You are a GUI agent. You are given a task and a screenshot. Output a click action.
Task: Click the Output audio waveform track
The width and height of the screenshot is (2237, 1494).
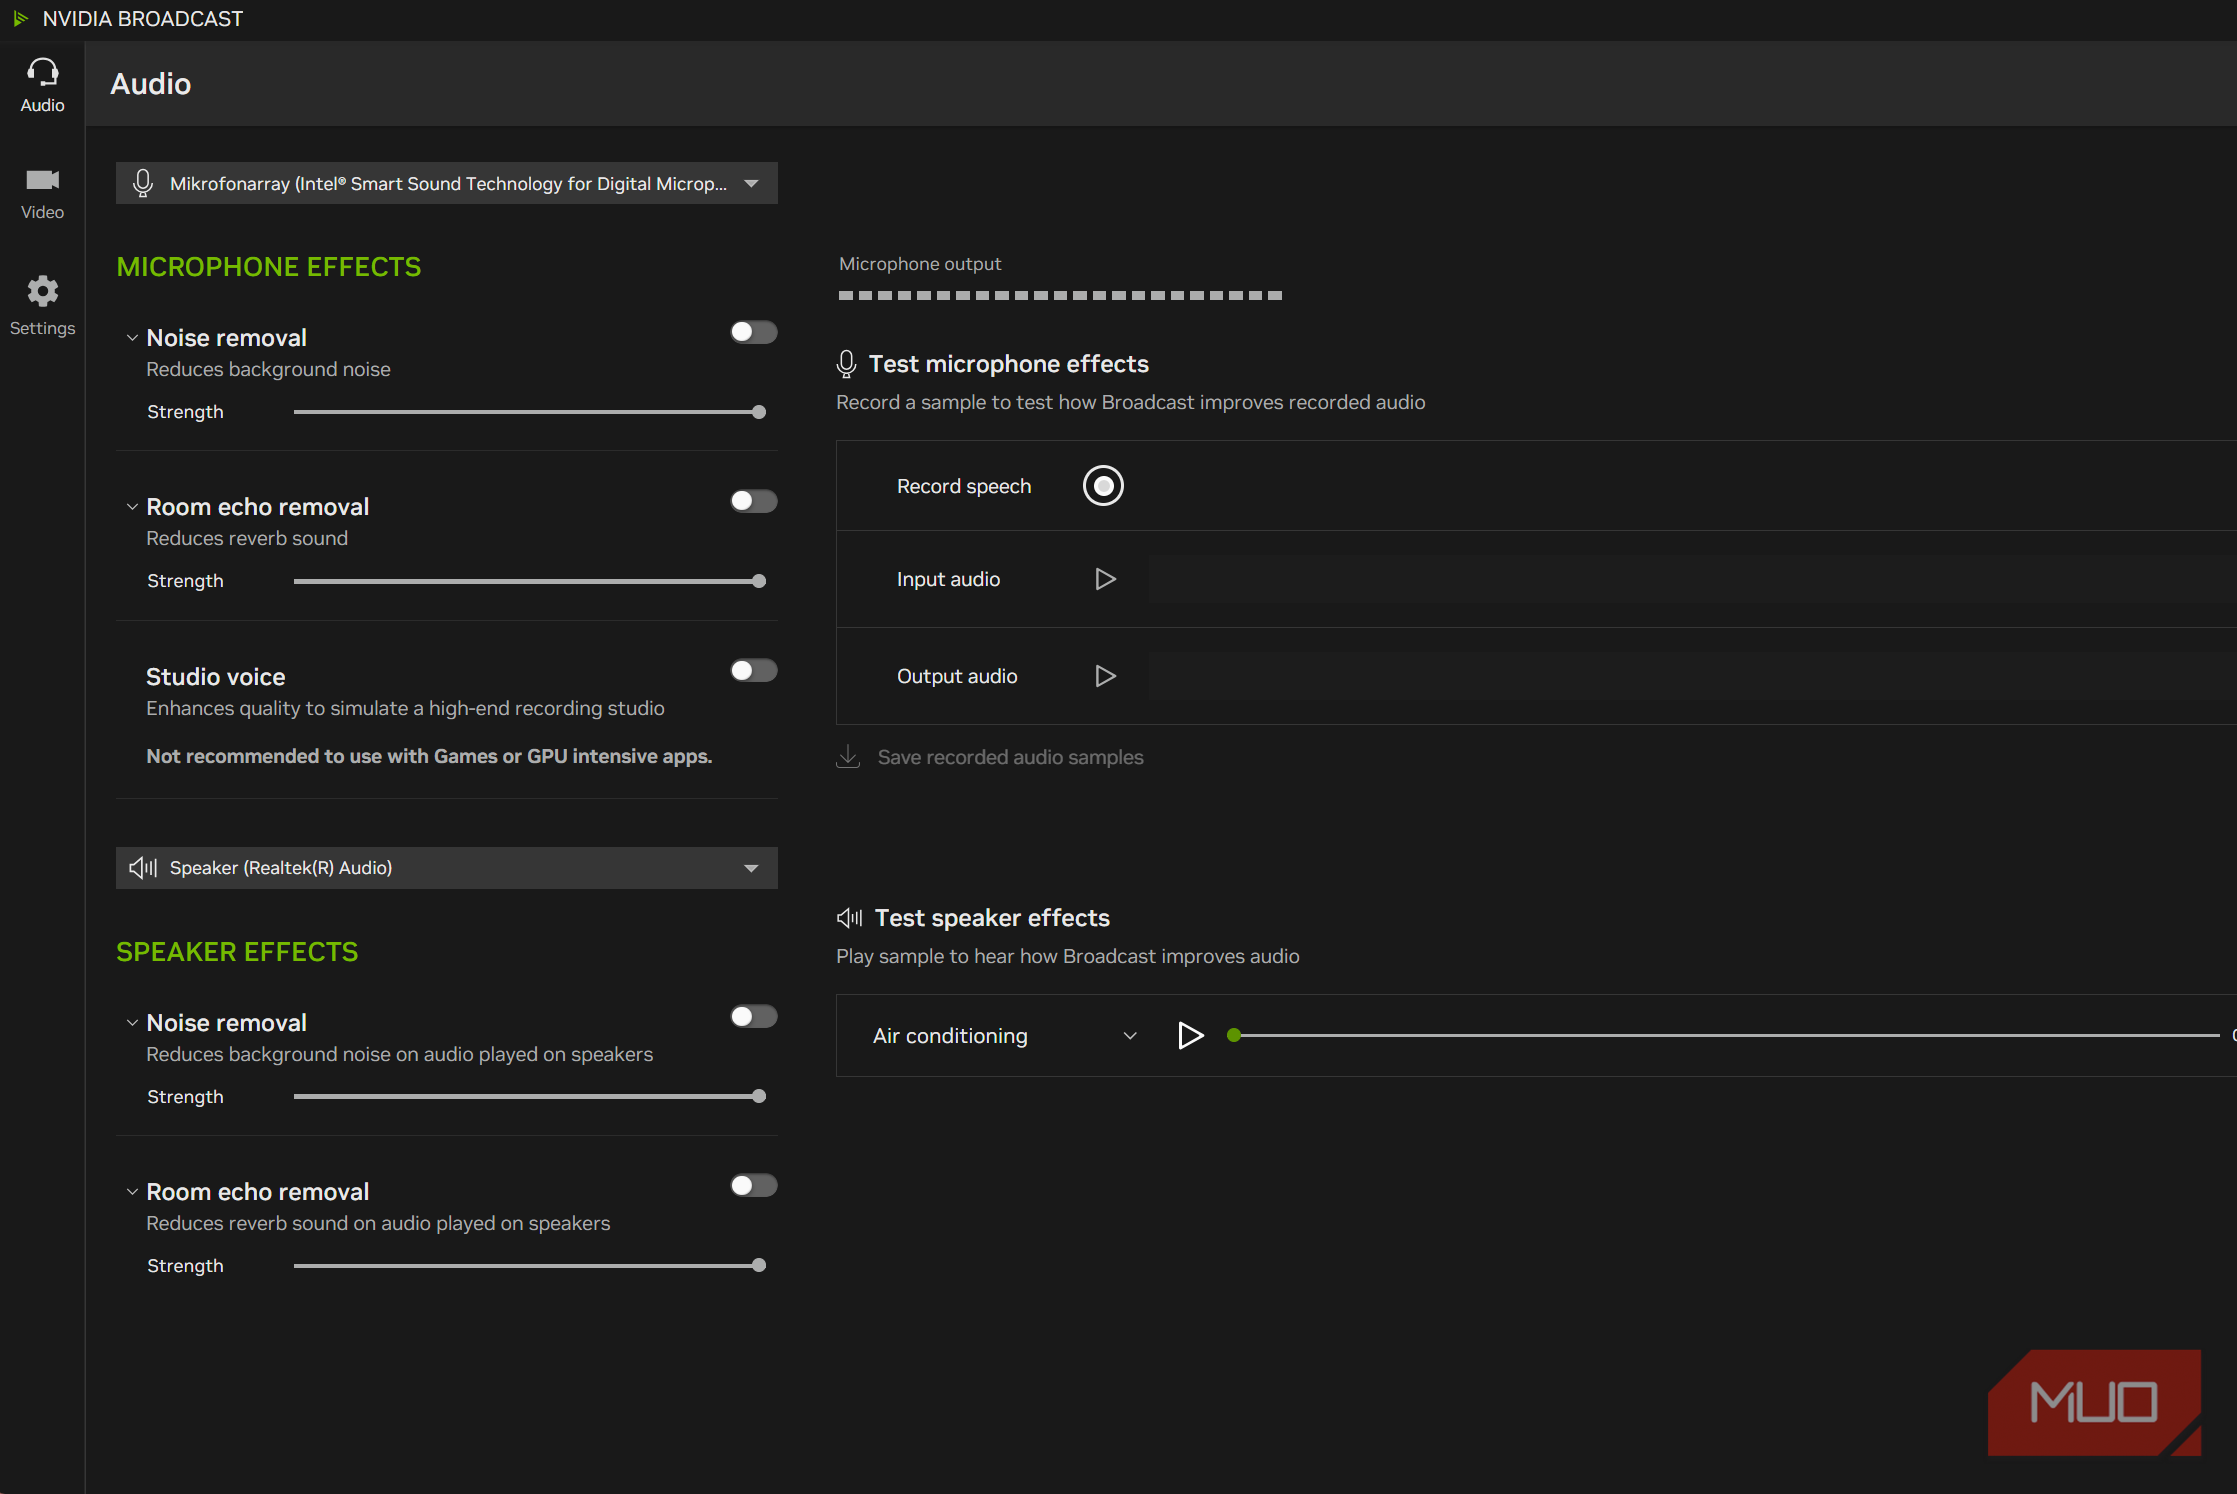1692,676
